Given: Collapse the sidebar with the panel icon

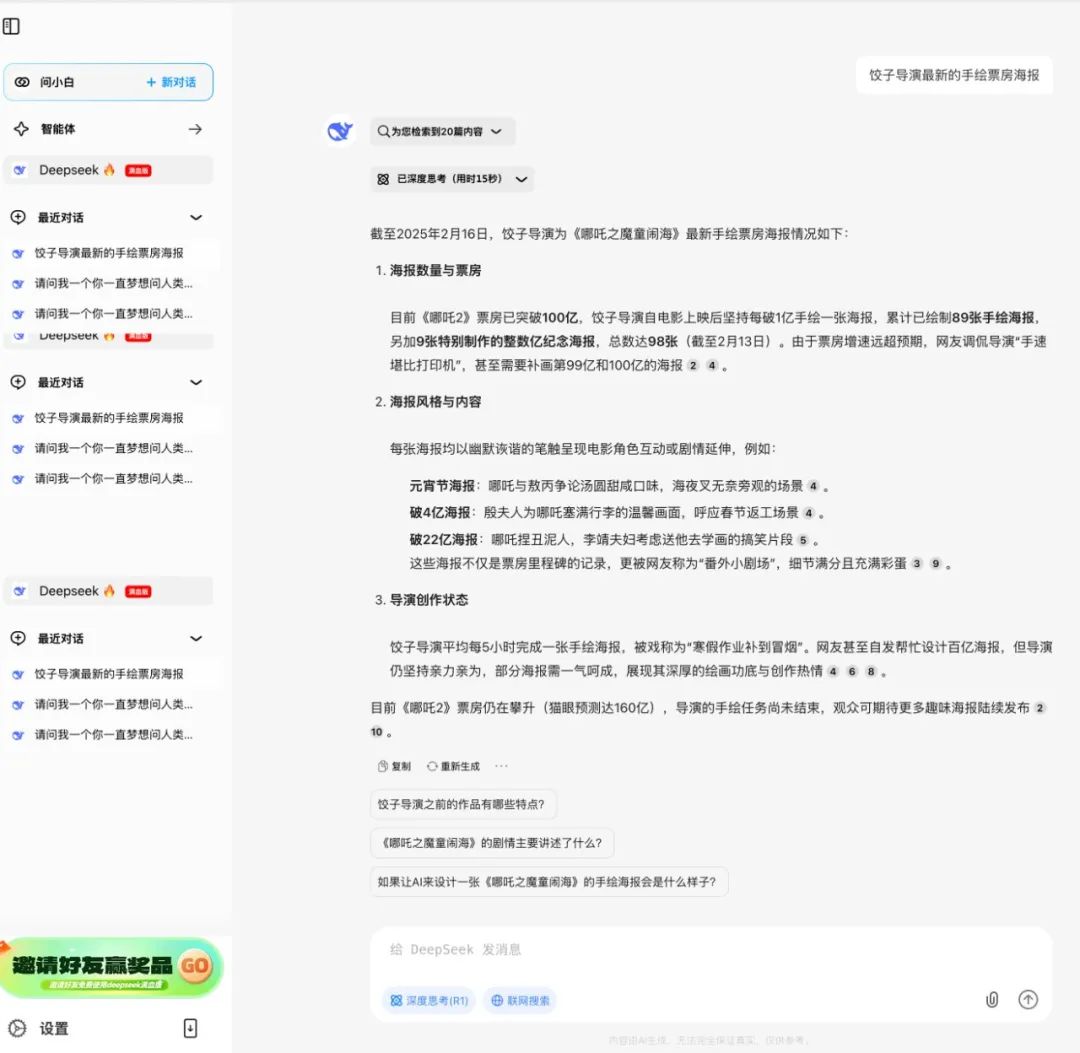Looking at the screenshot, I should click(11, 26).
